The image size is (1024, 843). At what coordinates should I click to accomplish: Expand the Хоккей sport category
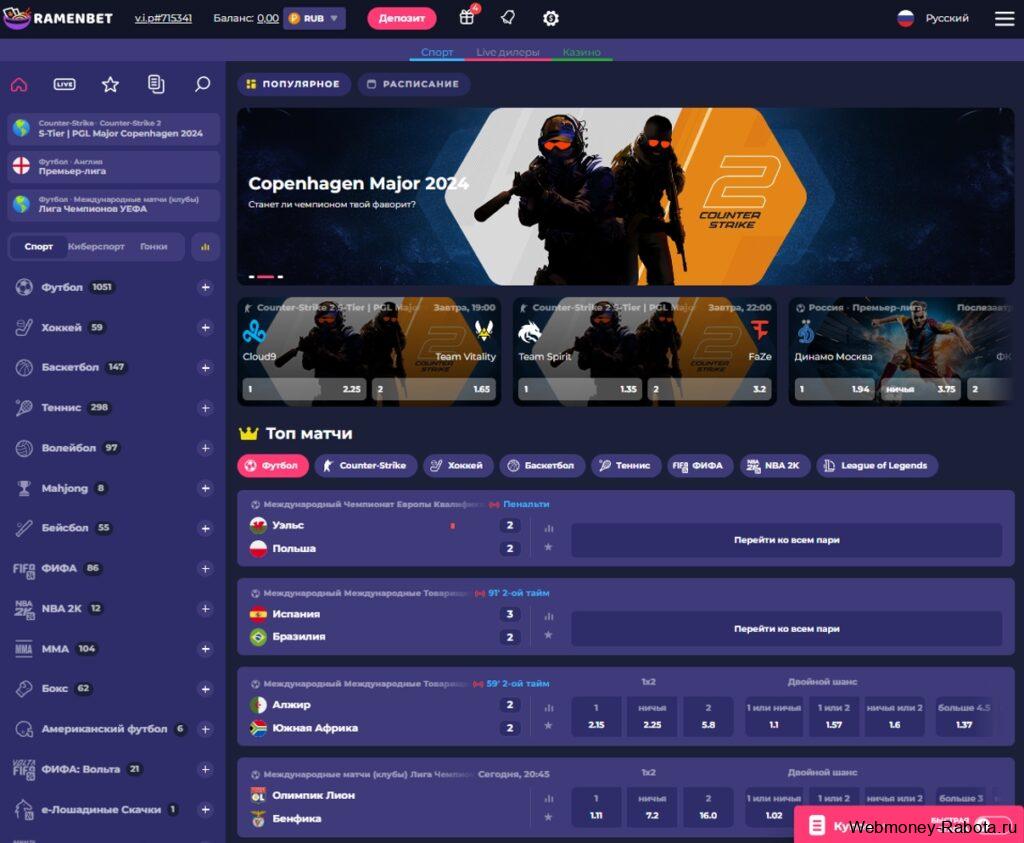(x=205, y=327)
